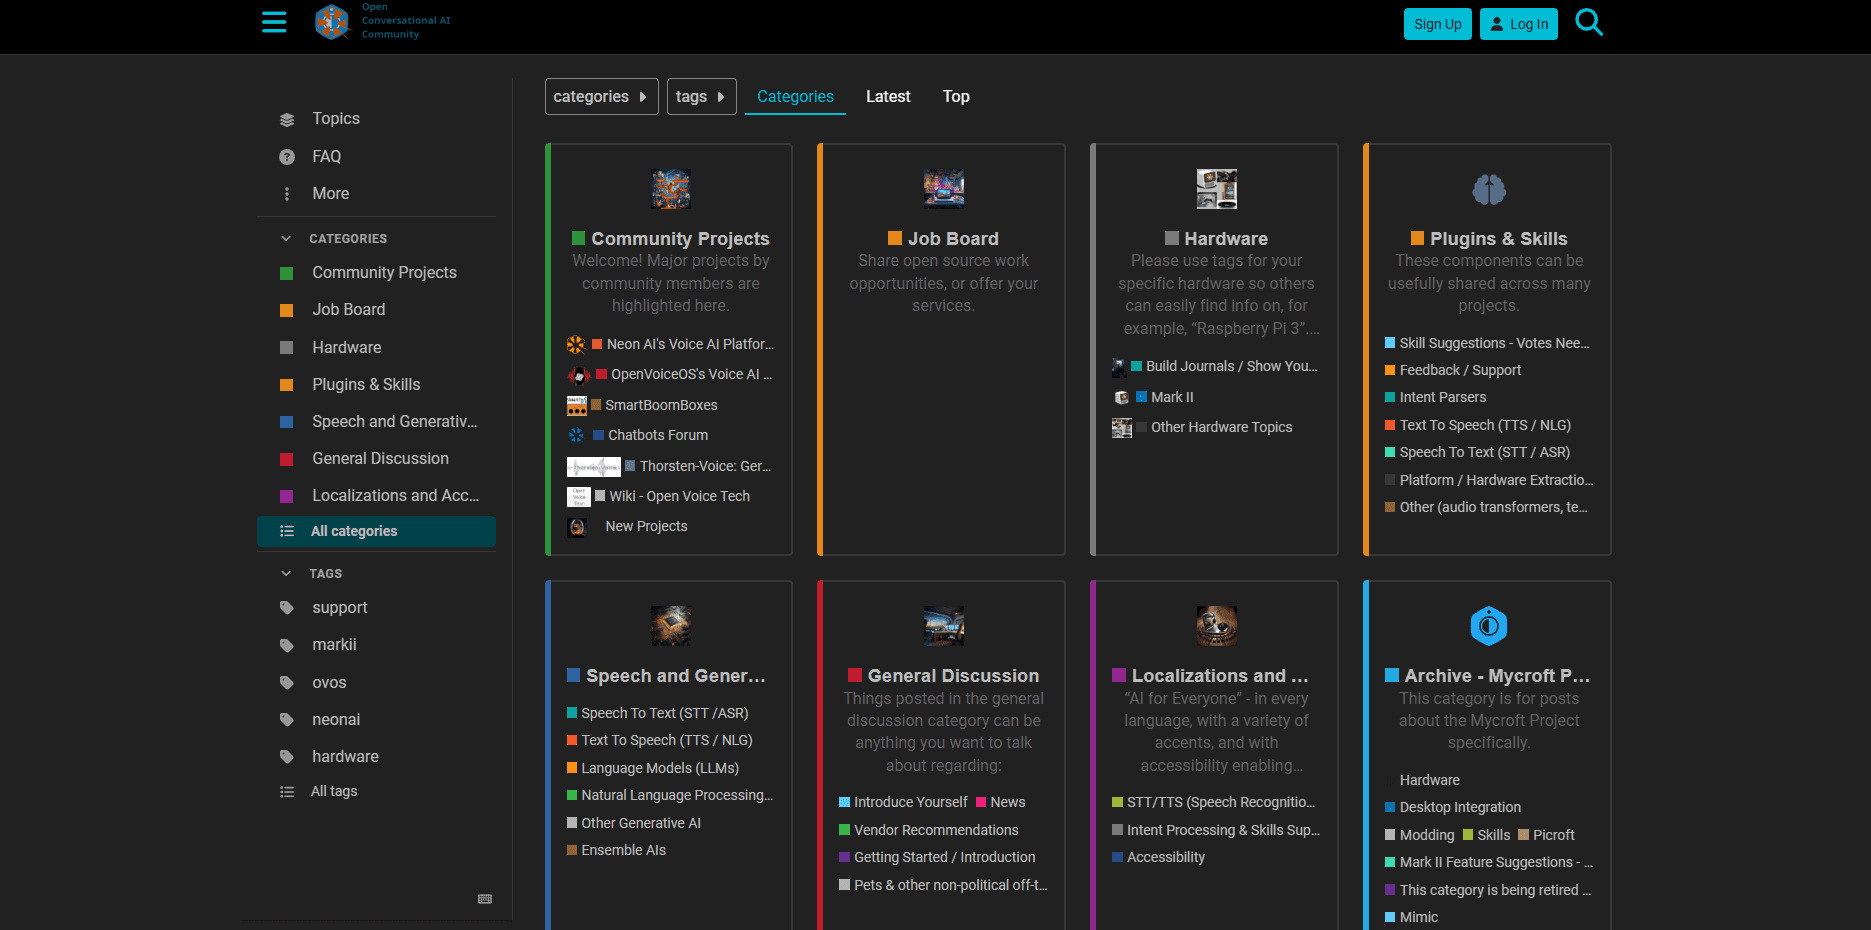
Task: Click the Mark II subcategory logo icon
Action: click(x=1122, y=398)
